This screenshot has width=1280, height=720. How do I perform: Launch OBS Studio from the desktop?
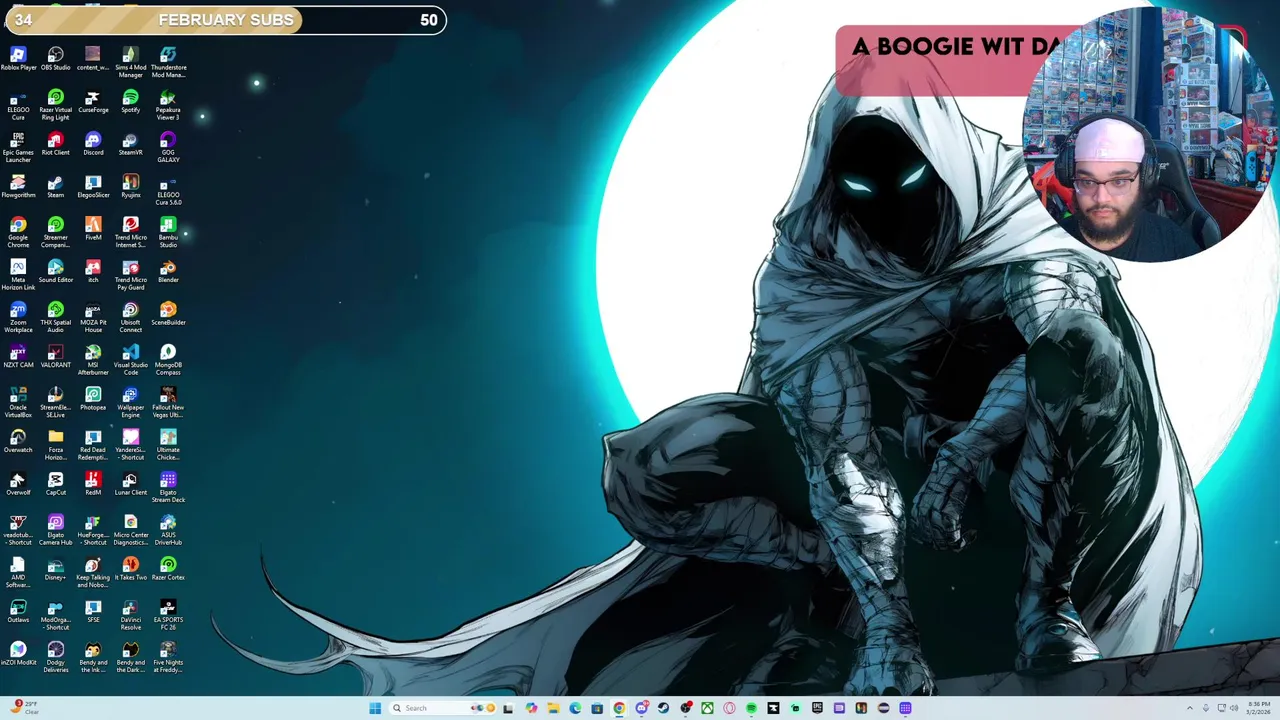coord(55,58)
